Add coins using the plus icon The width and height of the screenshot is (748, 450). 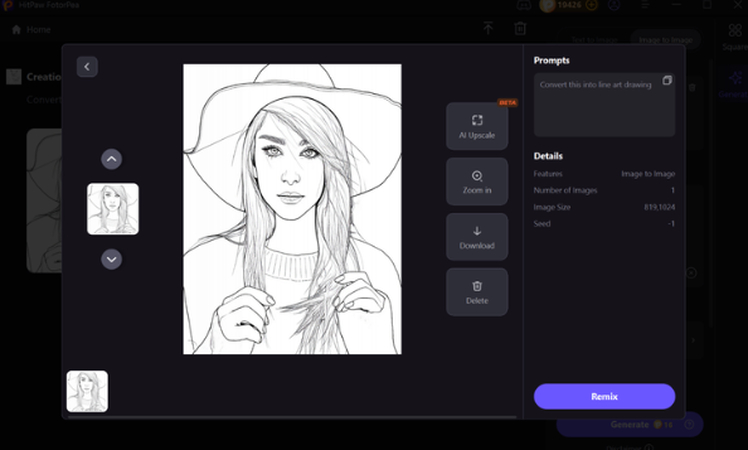coord(592,5)
